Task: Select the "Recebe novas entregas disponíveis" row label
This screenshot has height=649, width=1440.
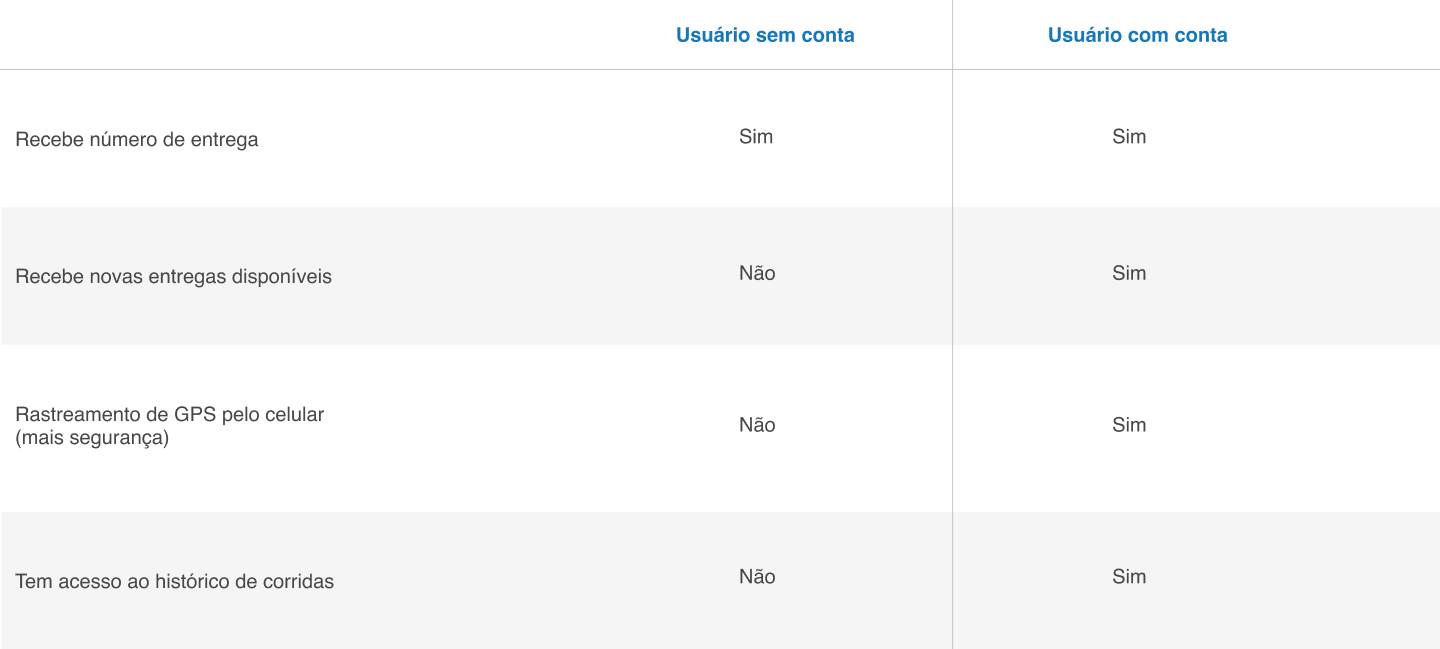Action: coord(173,277)
